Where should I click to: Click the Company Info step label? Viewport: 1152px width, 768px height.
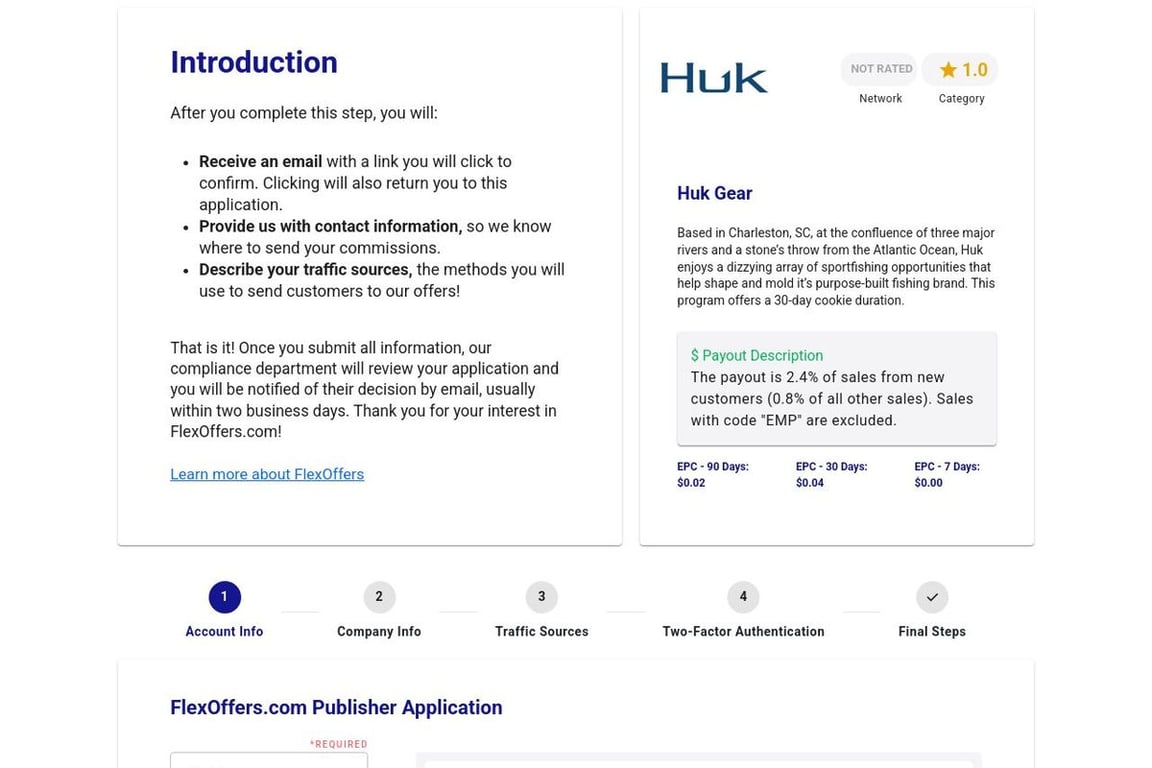click(379, 631)
